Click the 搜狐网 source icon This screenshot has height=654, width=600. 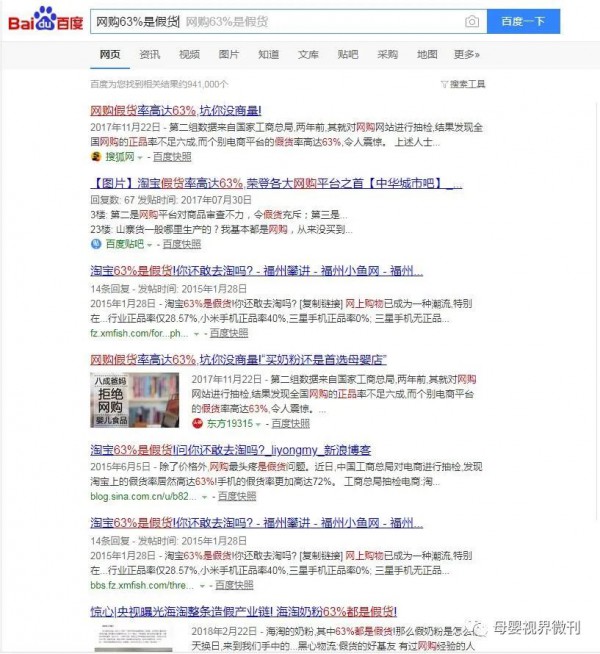96,157
